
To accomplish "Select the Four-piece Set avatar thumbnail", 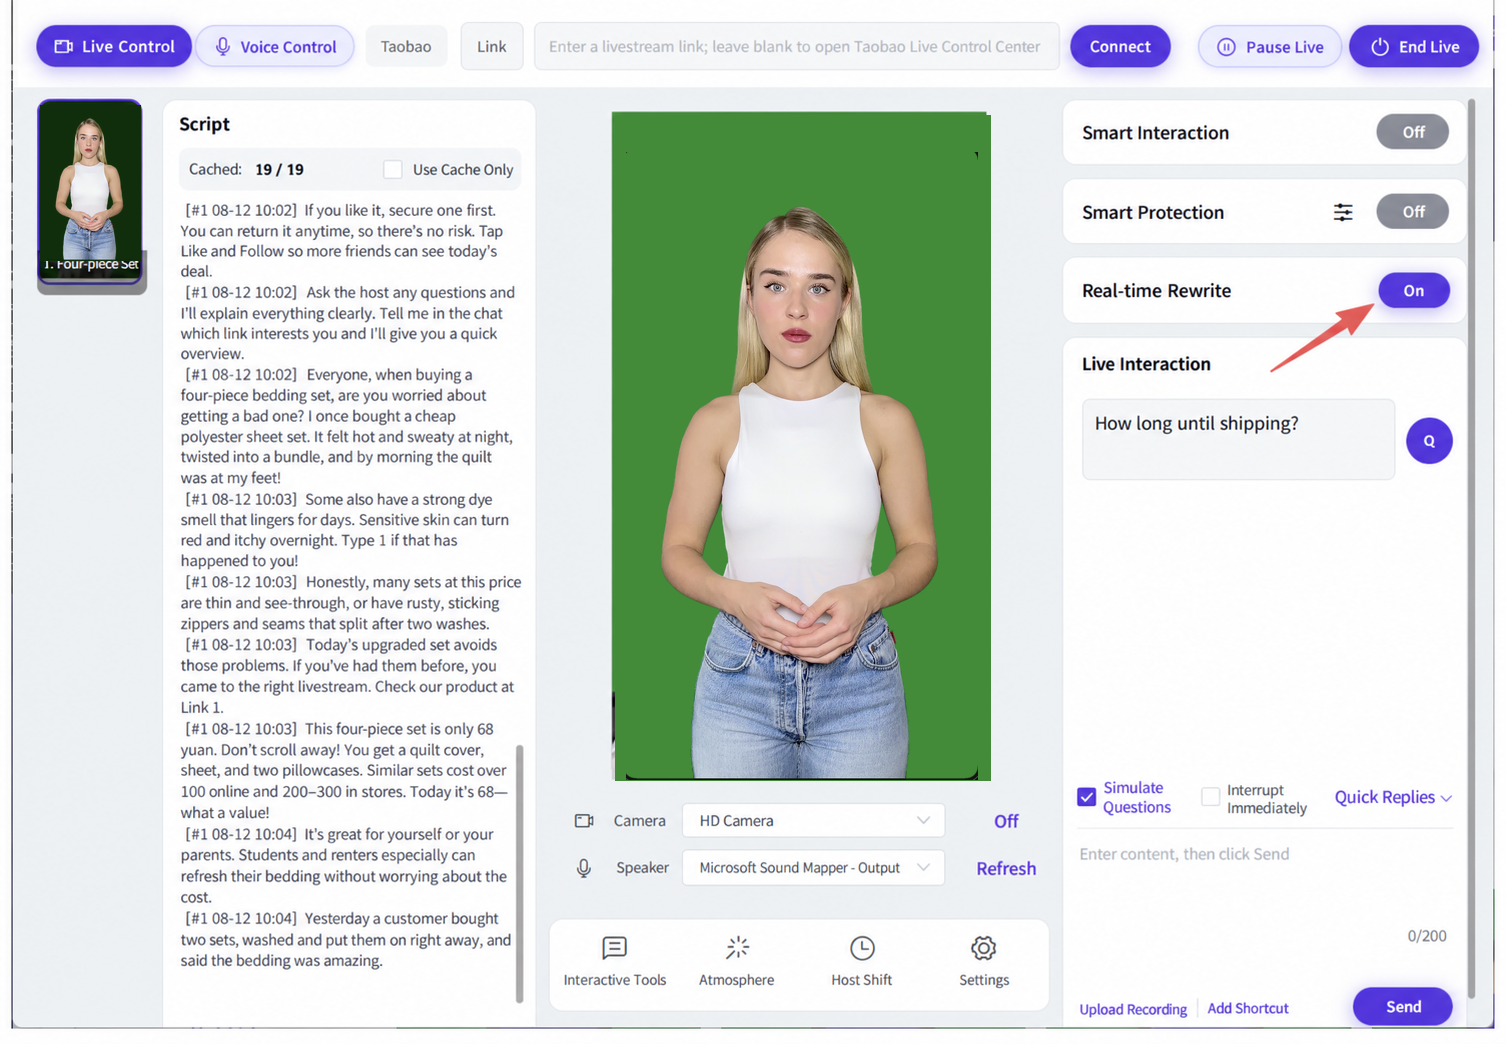I will click(x=90, y=192).
